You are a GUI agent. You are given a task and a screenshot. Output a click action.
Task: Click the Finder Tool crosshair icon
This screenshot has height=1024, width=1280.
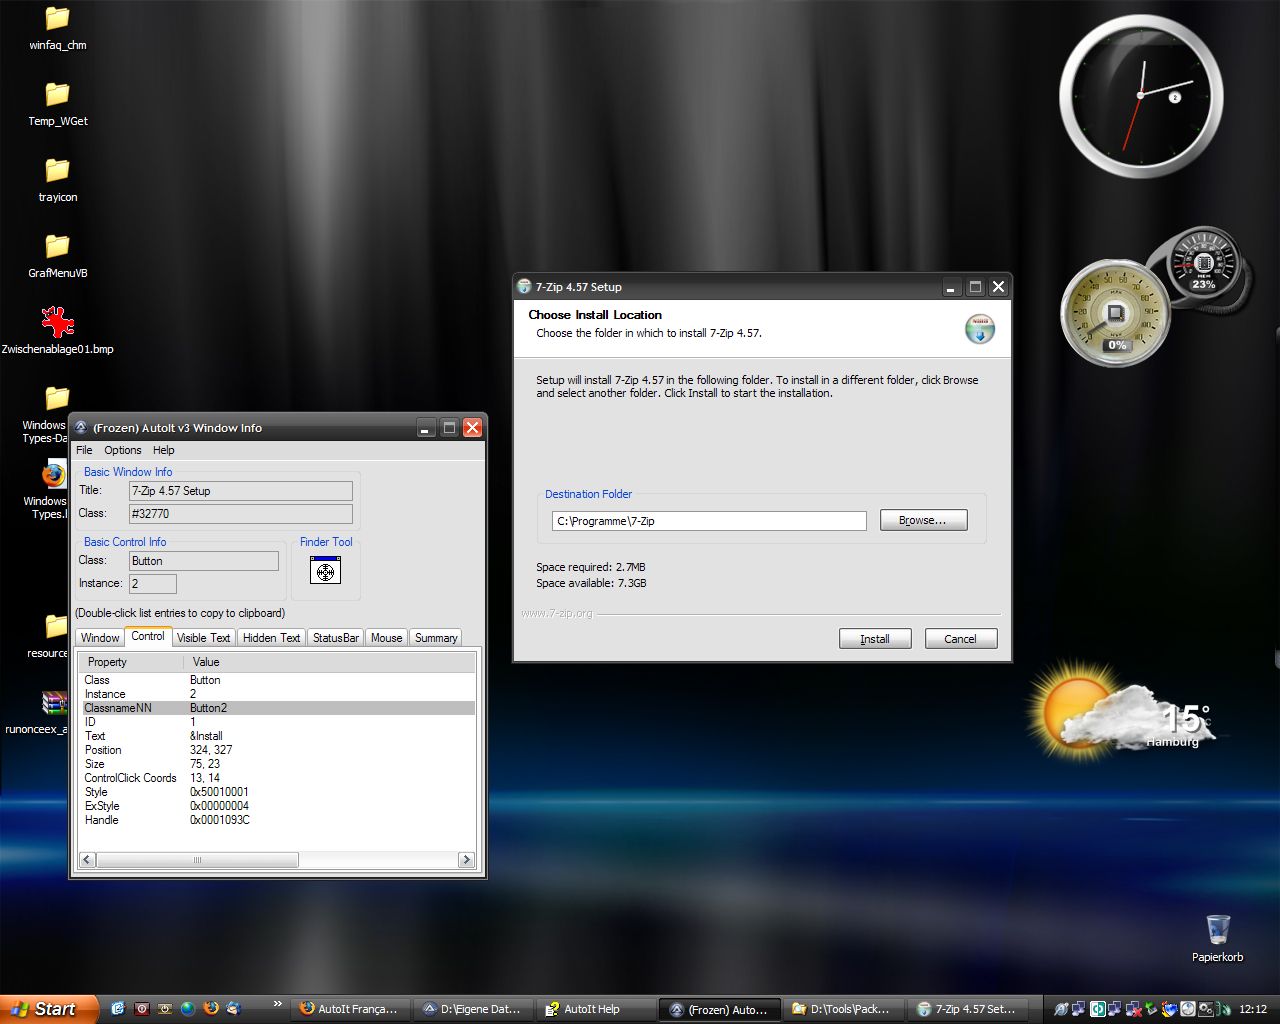tap(325, 571)
